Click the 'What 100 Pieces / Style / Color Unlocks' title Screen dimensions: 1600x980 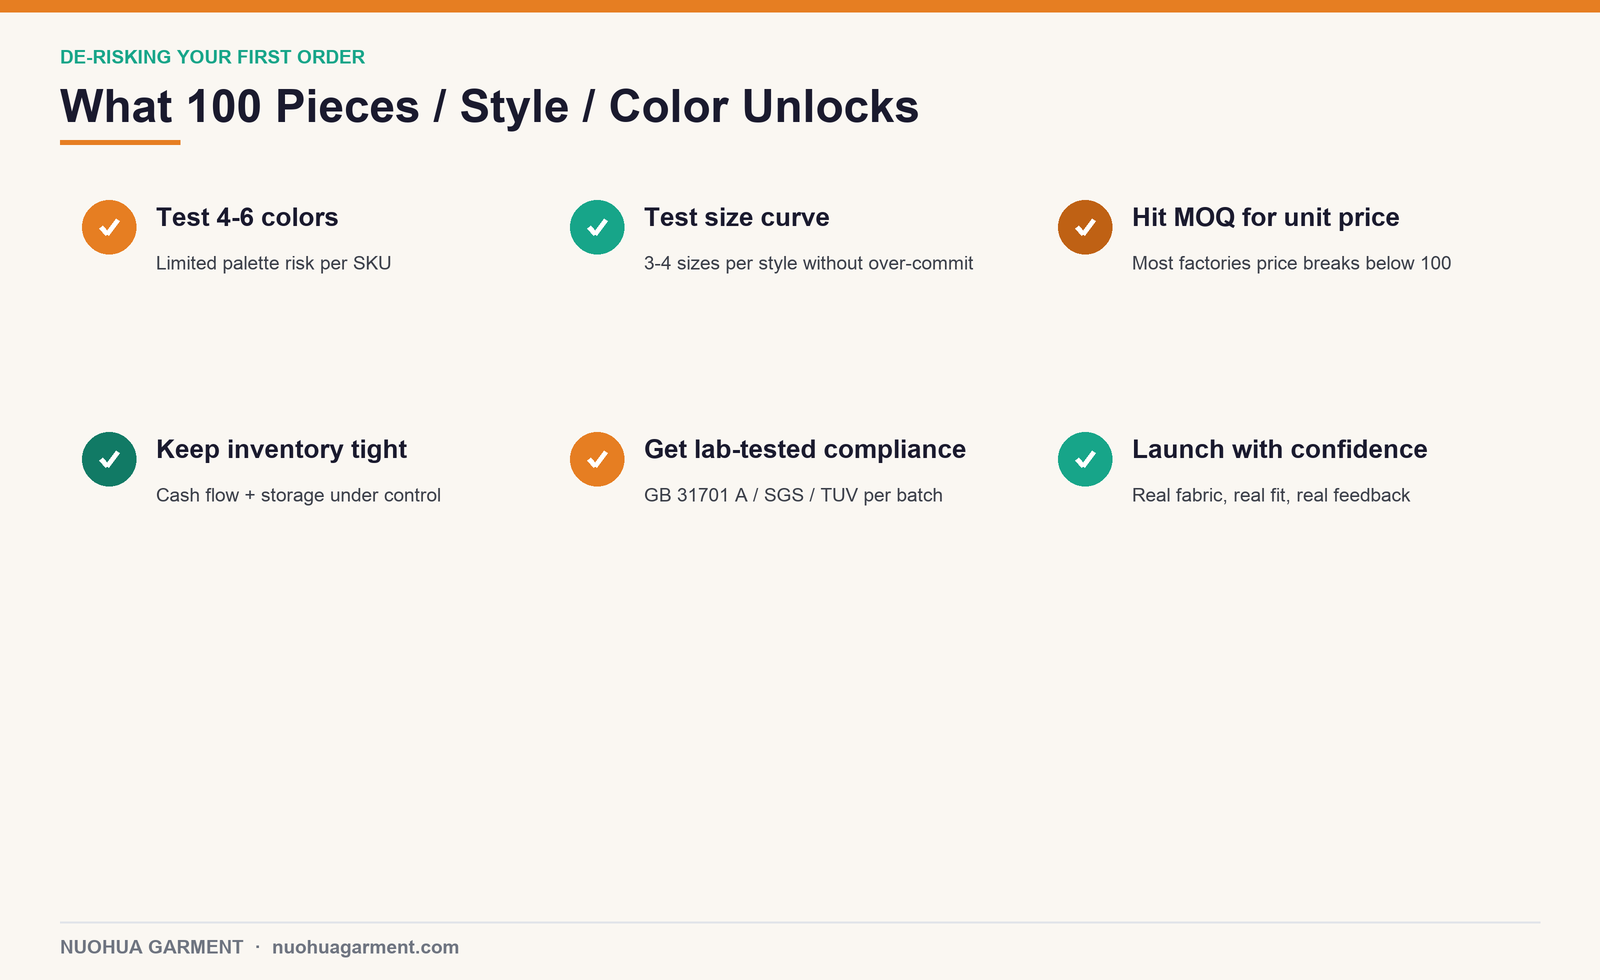coord(489,106)
